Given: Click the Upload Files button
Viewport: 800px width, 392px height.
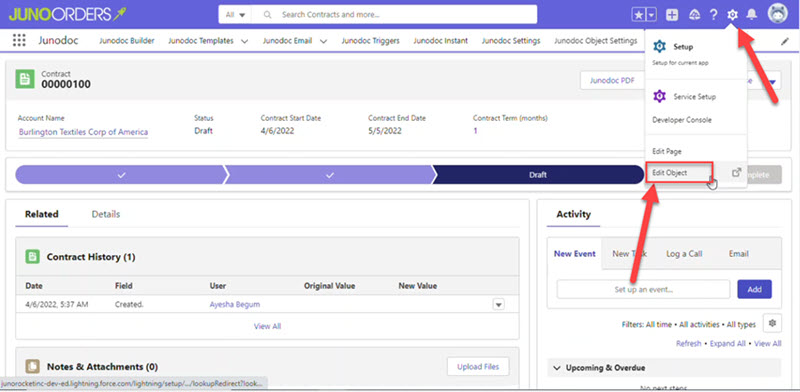Looking at the screenshot, I should [x=478, y=366].
